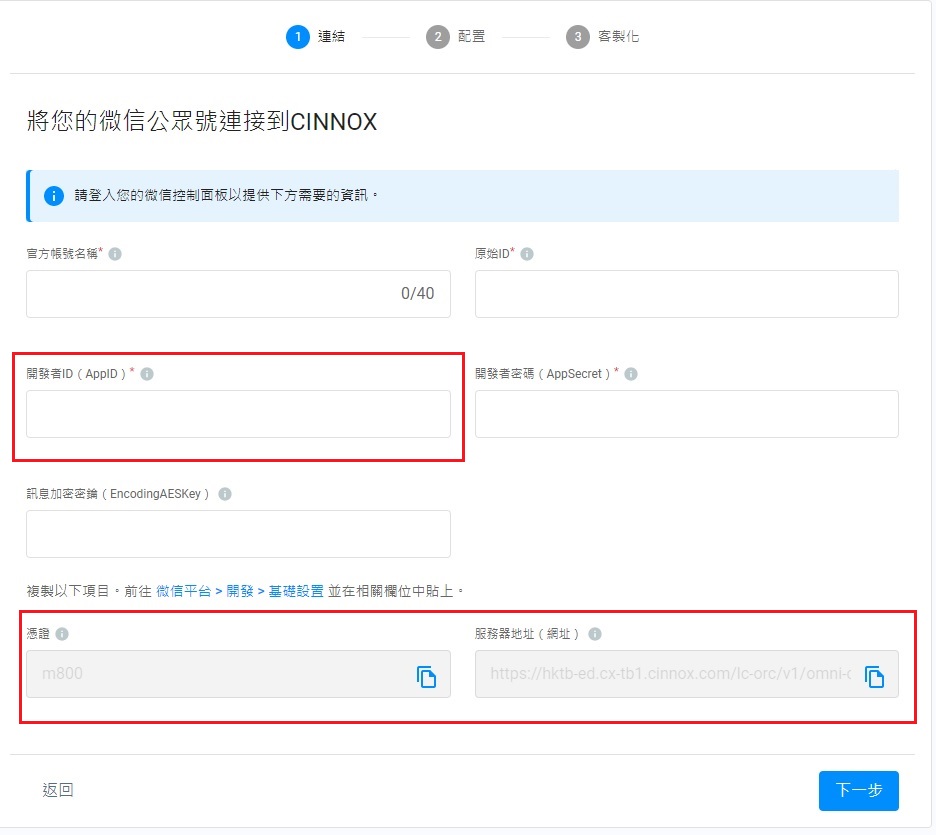Image resolution: width=936 pixels, height=835 pixels.
Task: Focus the 開發者ID (AppID) input field
Action: point(238,414)
